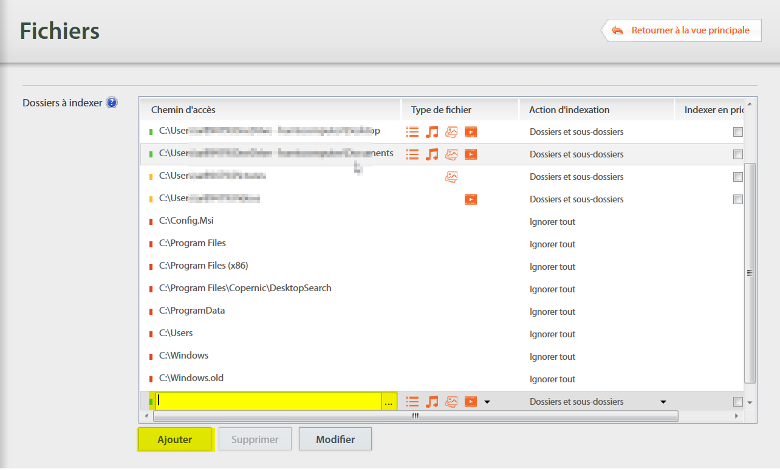This screenshot has width=780, height=470.
Task: Select the video icon in the new entry row
Action: pyautogui.click(x=471, y=402)
